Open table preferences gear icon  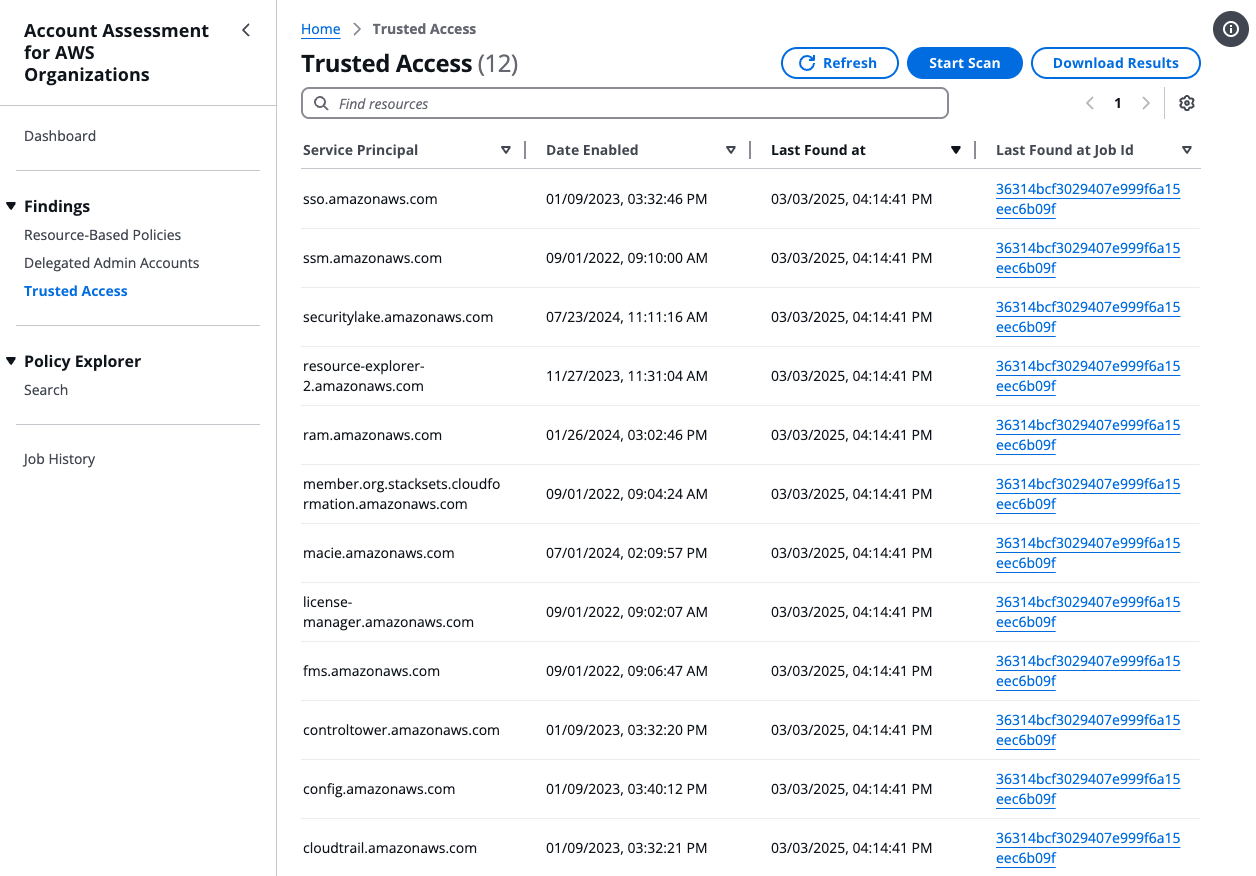pyautogui.click(x=1187, y=103)
